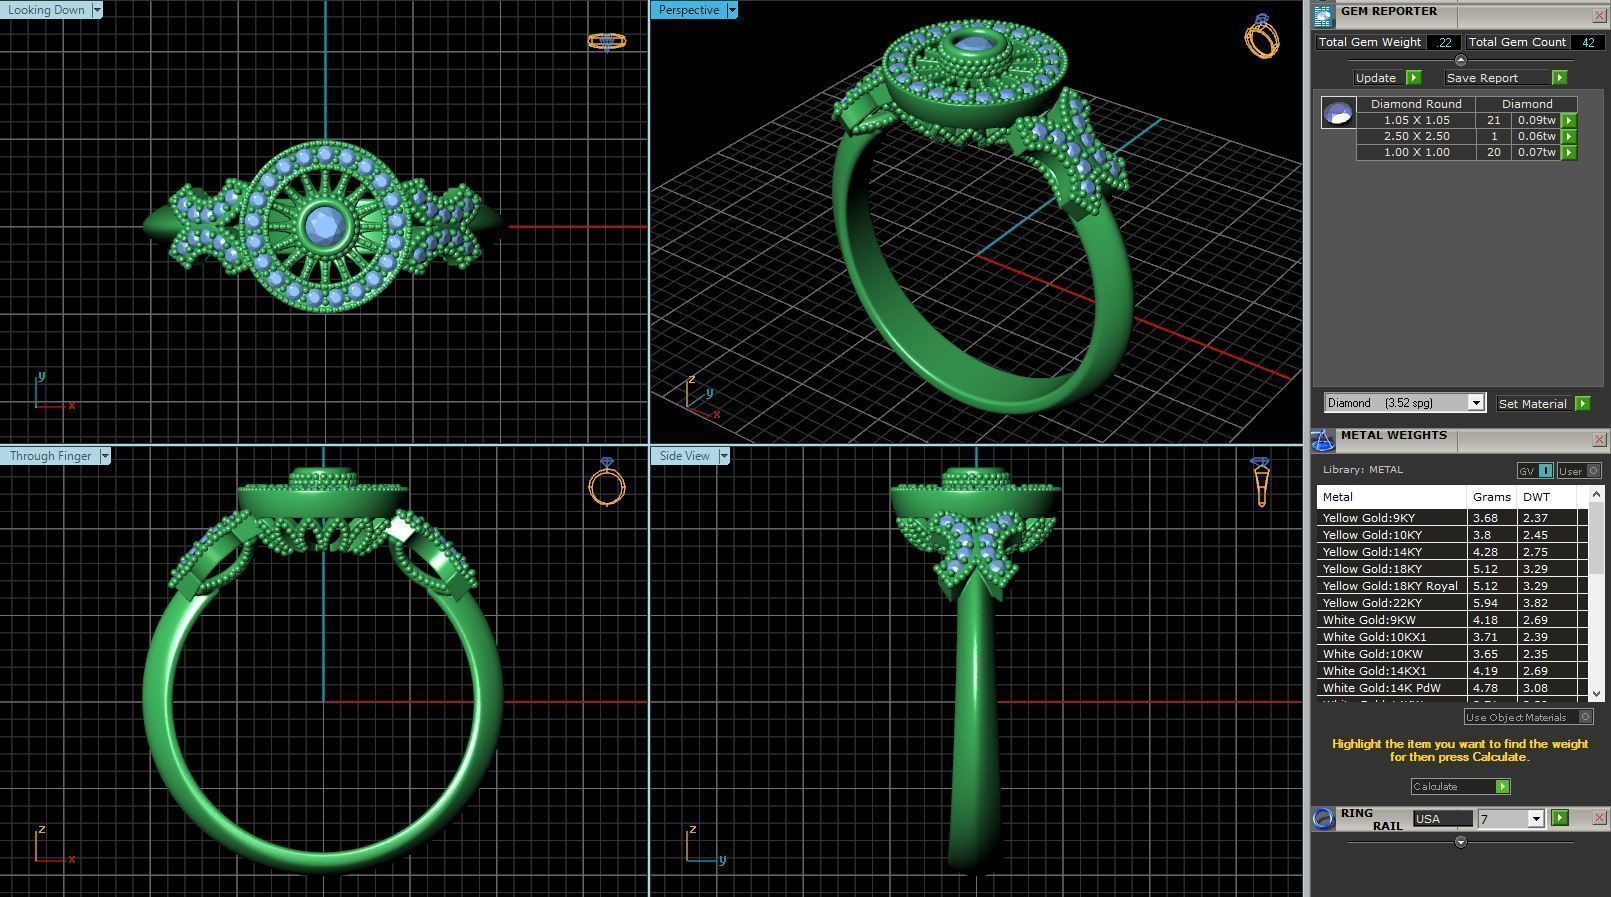Select the Side View viewport title
The width and height of the screenshot is (1611, 897).
tap(684, 456)
